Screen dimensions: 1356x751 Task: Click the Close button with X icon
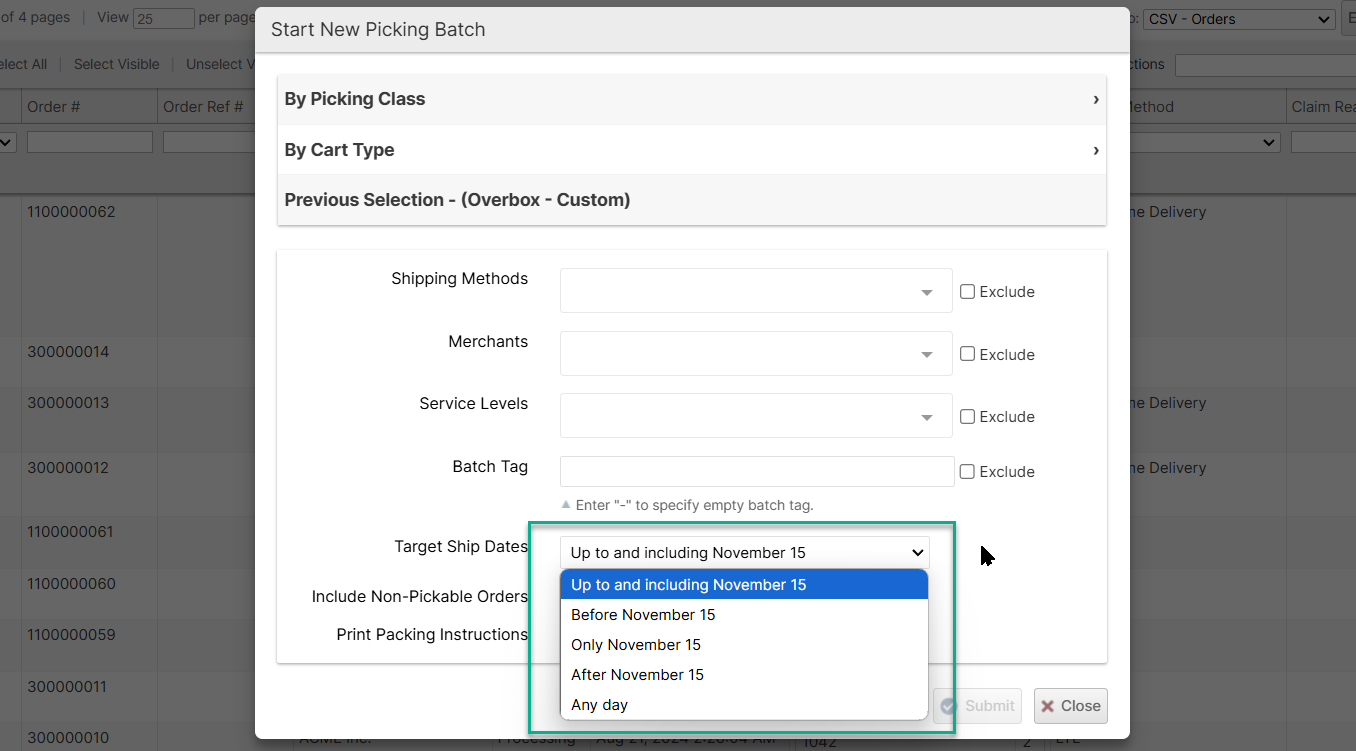click(x=1070, y=706)
